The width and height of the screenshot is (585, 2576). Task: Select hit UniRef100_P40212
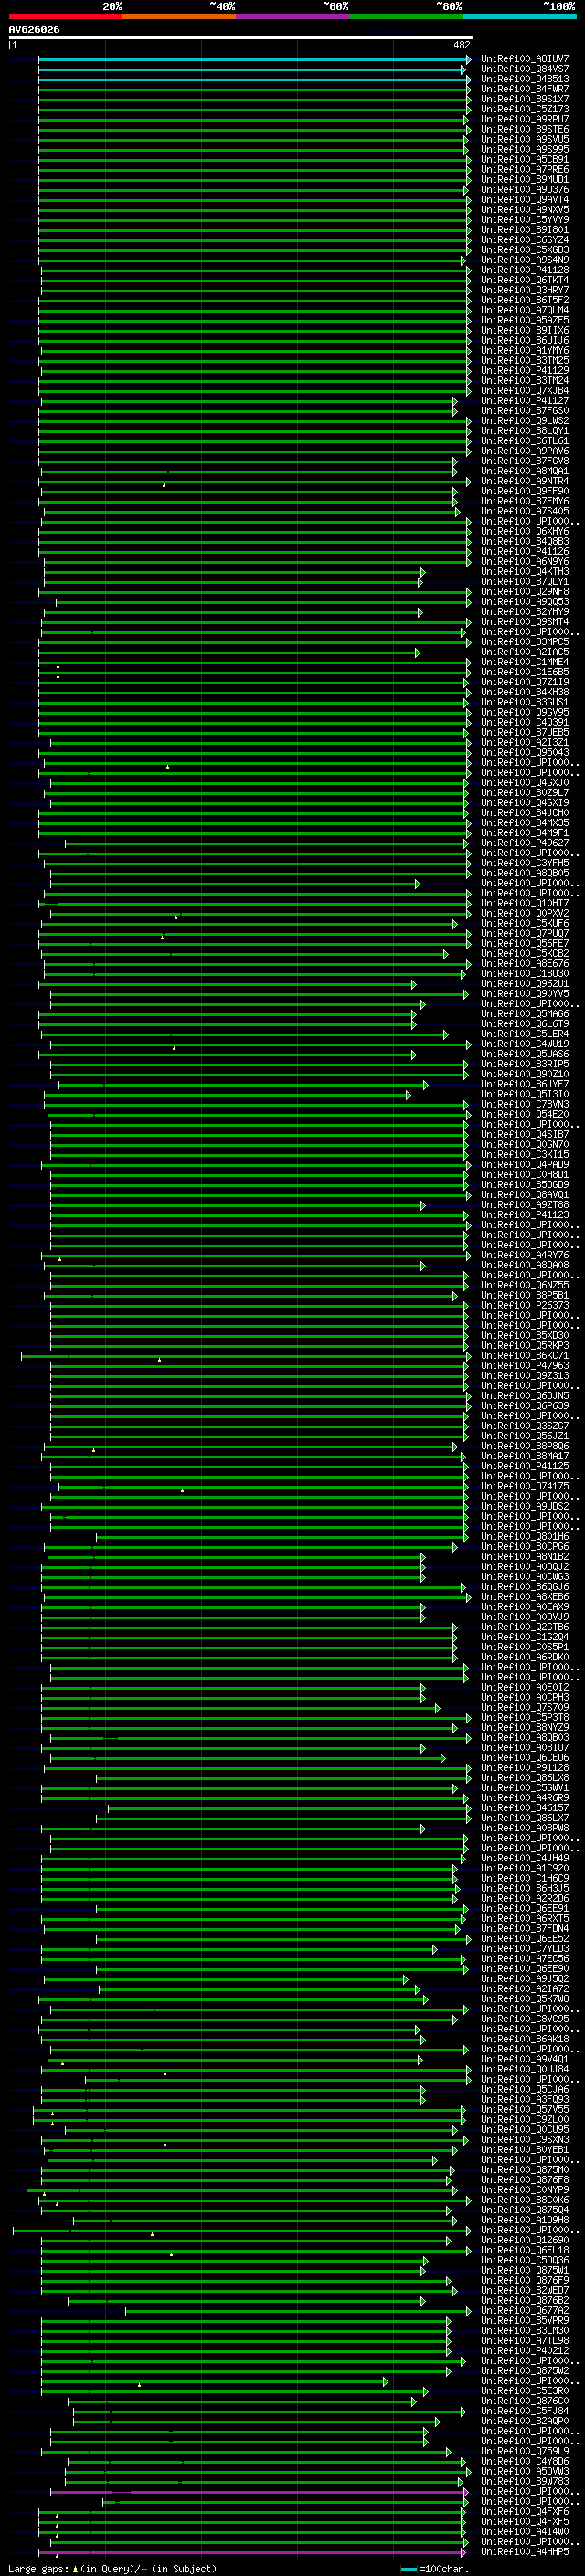pos(524,2350)
